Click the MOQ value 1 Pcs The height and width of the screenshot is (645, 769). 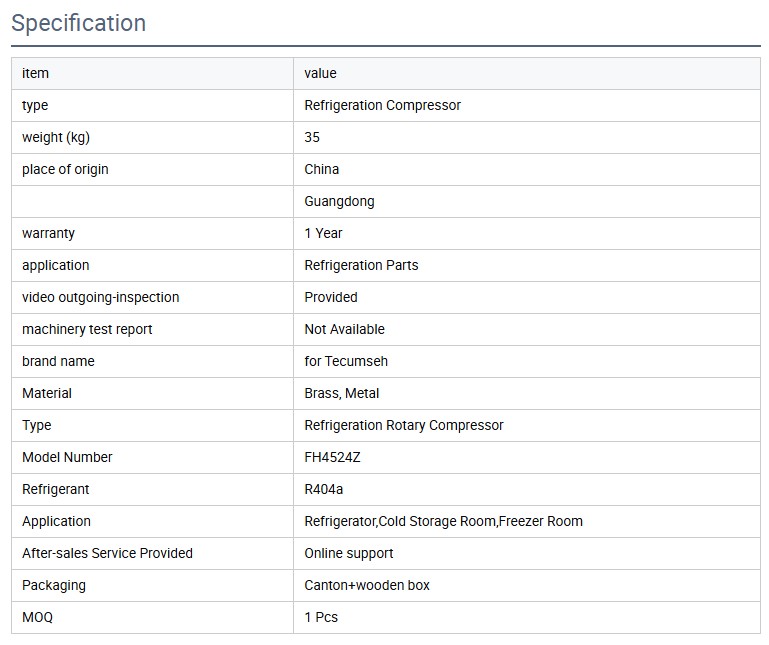[321, 617]
